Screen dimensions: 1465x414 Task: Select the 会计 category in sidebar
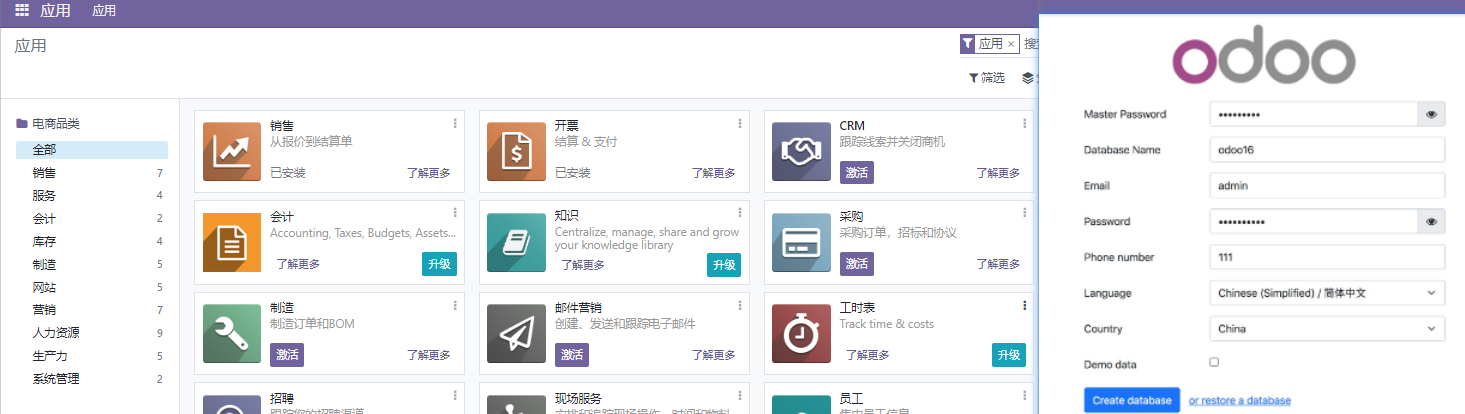(x=92, y=218)
